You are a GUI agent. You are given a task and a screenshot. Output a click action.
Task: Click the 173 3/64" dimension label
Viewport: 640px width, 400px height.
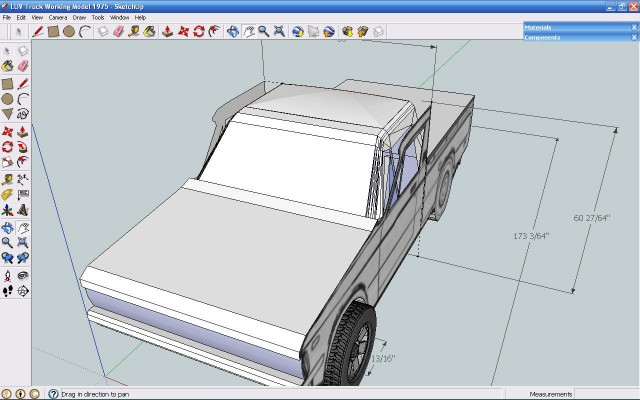coord(531,236)
